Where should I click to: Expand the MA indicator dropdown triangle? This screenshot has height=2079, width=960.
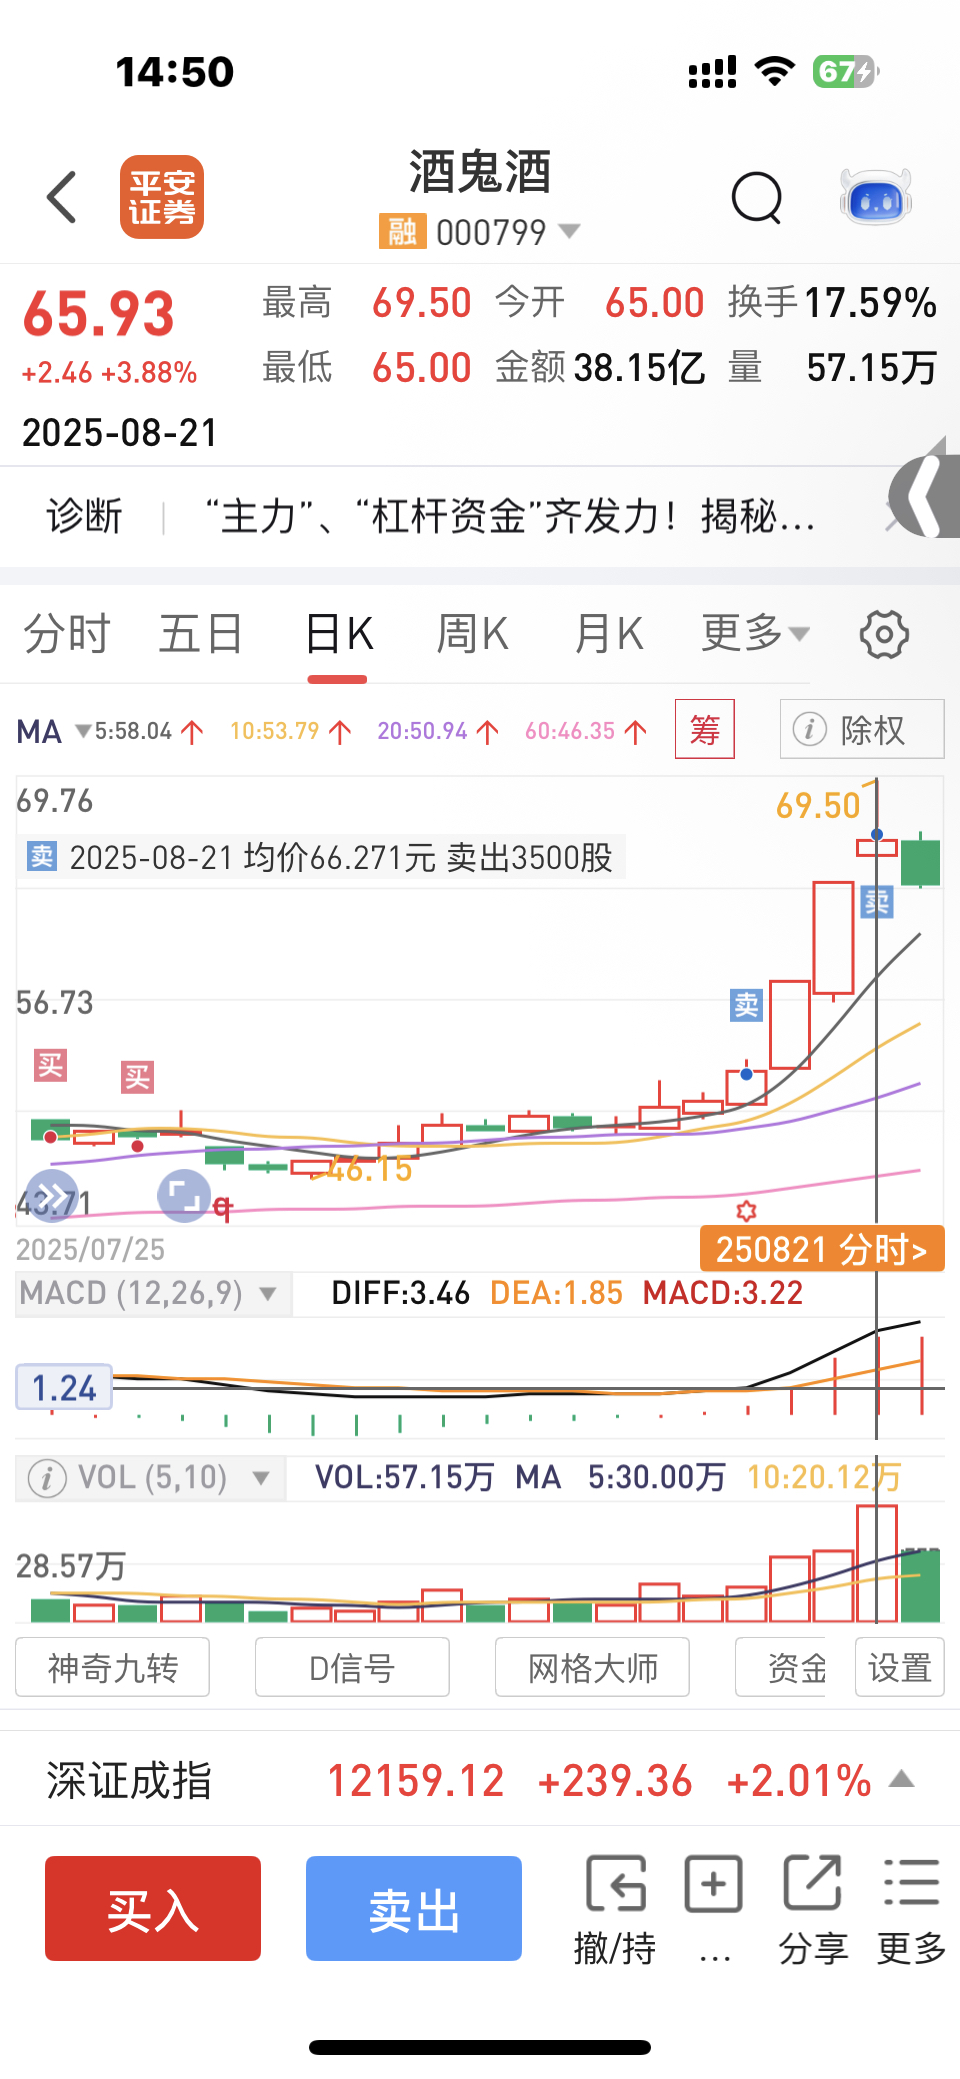83,731
